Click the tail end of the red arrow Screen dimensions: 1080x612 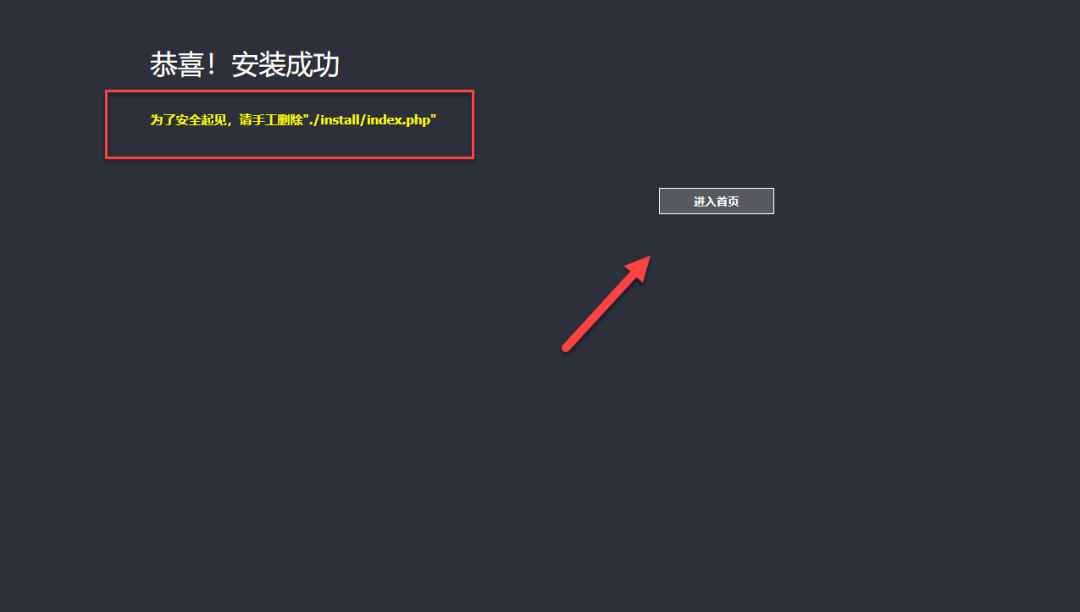click(x=566, y=348)
